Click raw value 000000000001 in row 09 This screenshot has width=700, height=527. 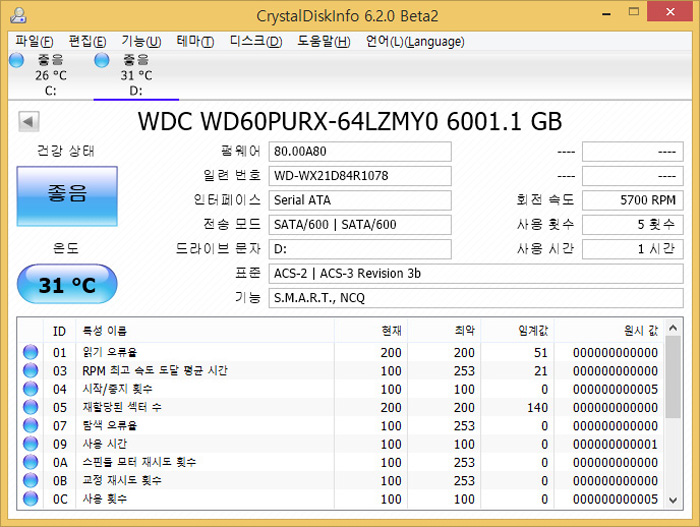(x=615, y=444)
